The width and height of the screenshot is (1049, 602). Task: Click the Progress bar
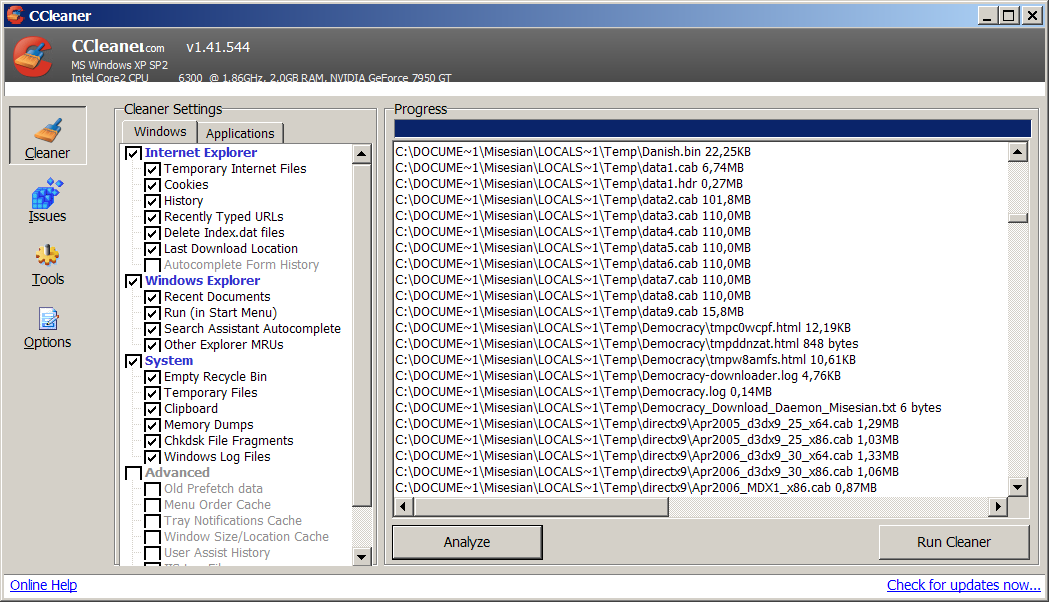[712, 128]
